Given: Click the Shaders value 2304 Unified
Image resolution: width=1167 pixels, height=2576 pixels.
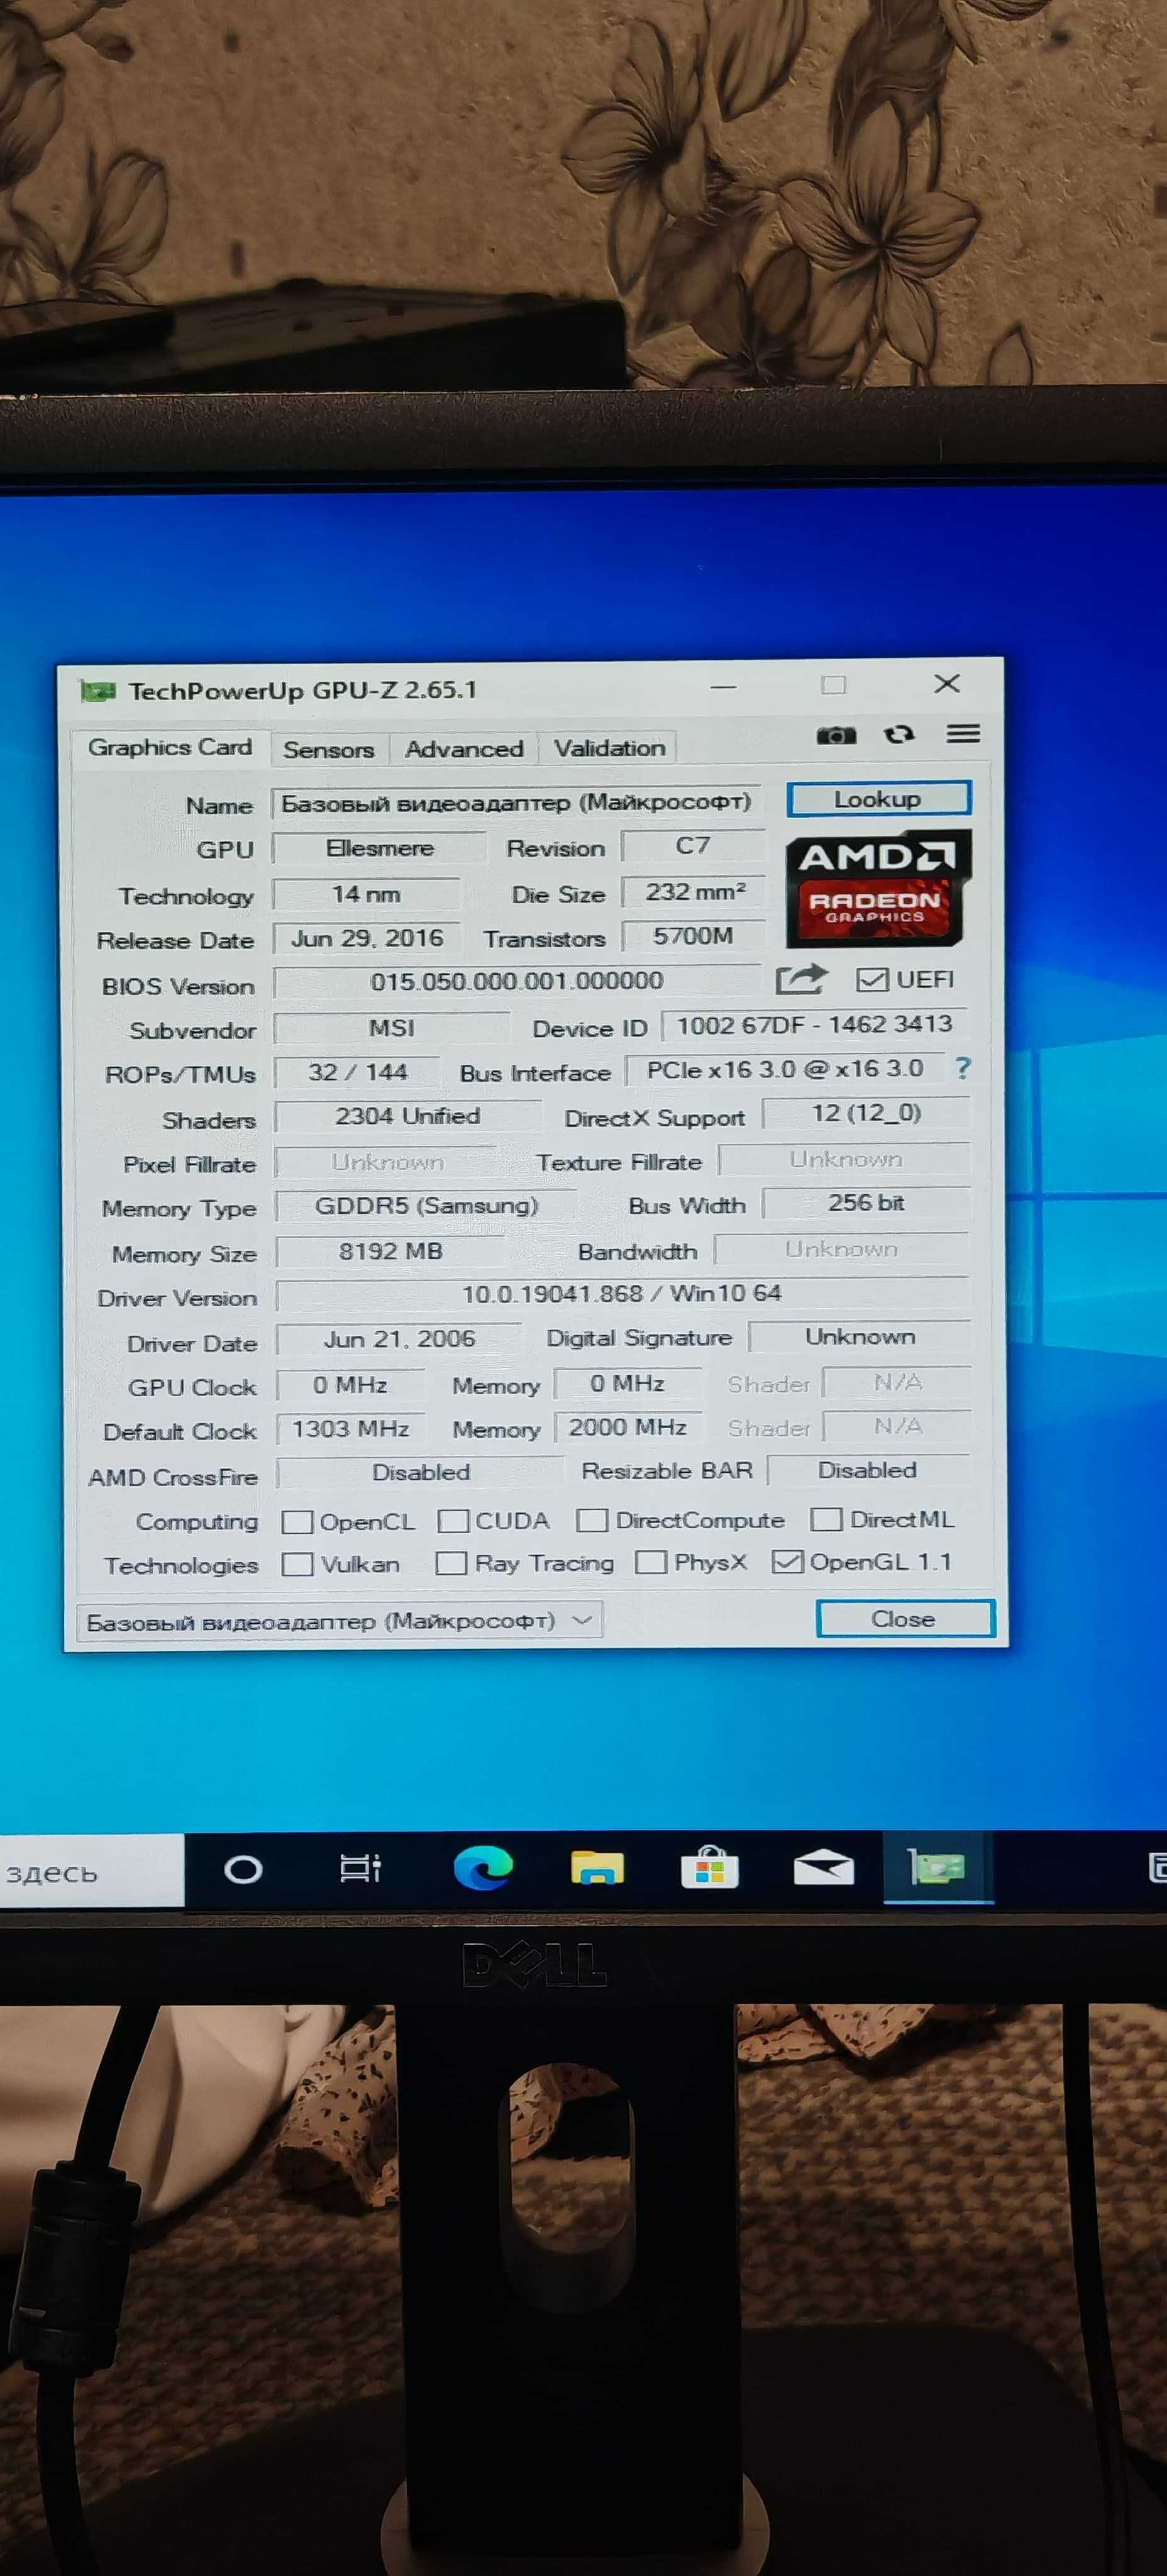Looking at the screenshot, I should (x=408, y=1116).
